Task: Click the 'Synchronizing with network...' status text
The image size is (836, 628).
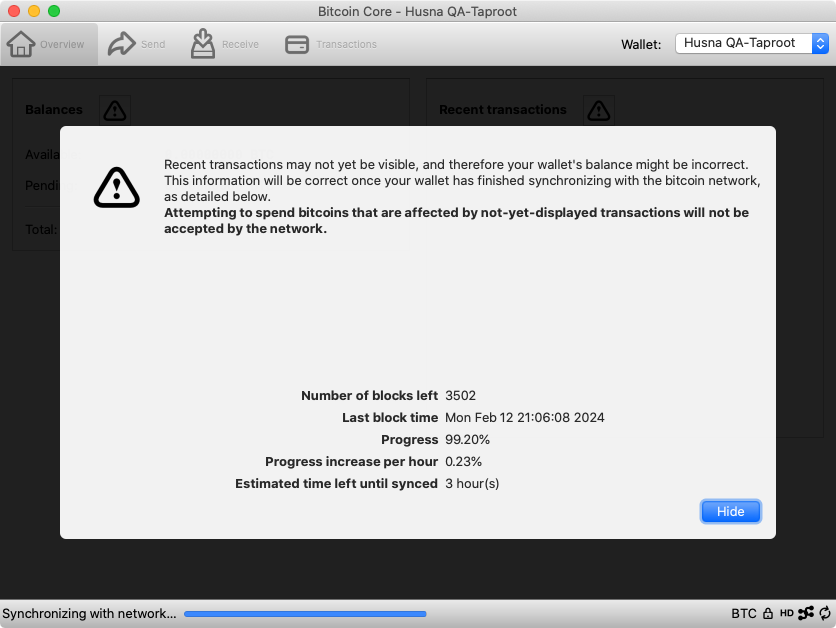Action: tap(89, 614)
